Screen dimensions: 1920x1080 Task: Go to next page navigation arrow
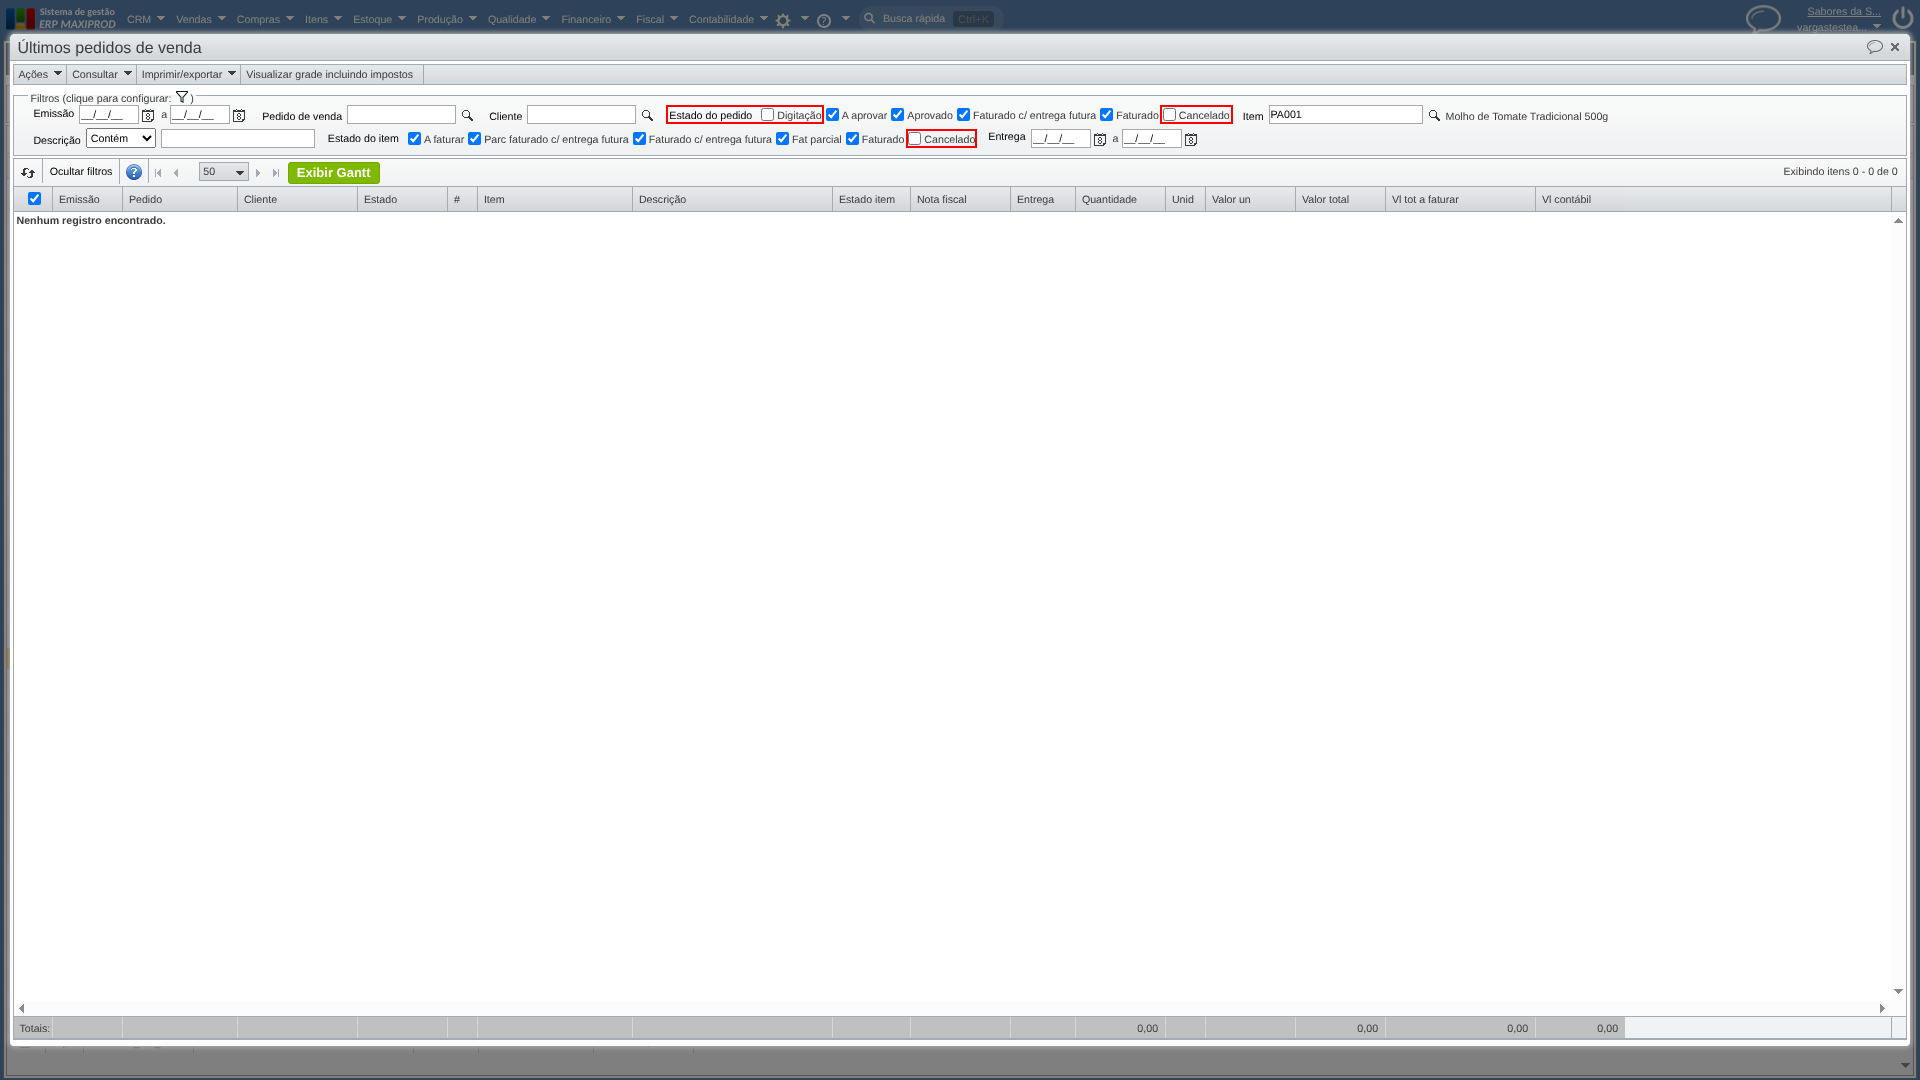tap(258, 173)
